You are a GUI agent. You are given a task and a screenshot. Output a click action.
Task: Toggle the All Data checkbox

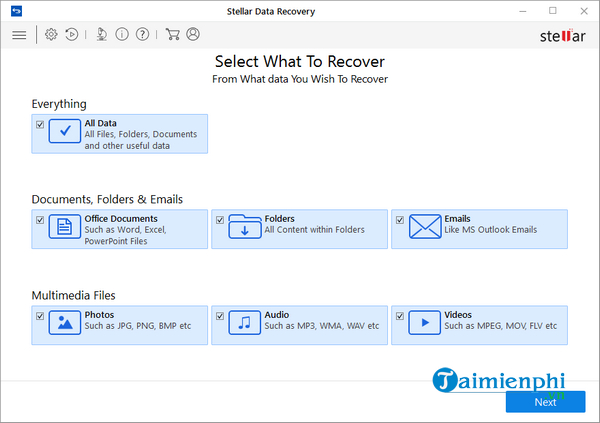40,125
